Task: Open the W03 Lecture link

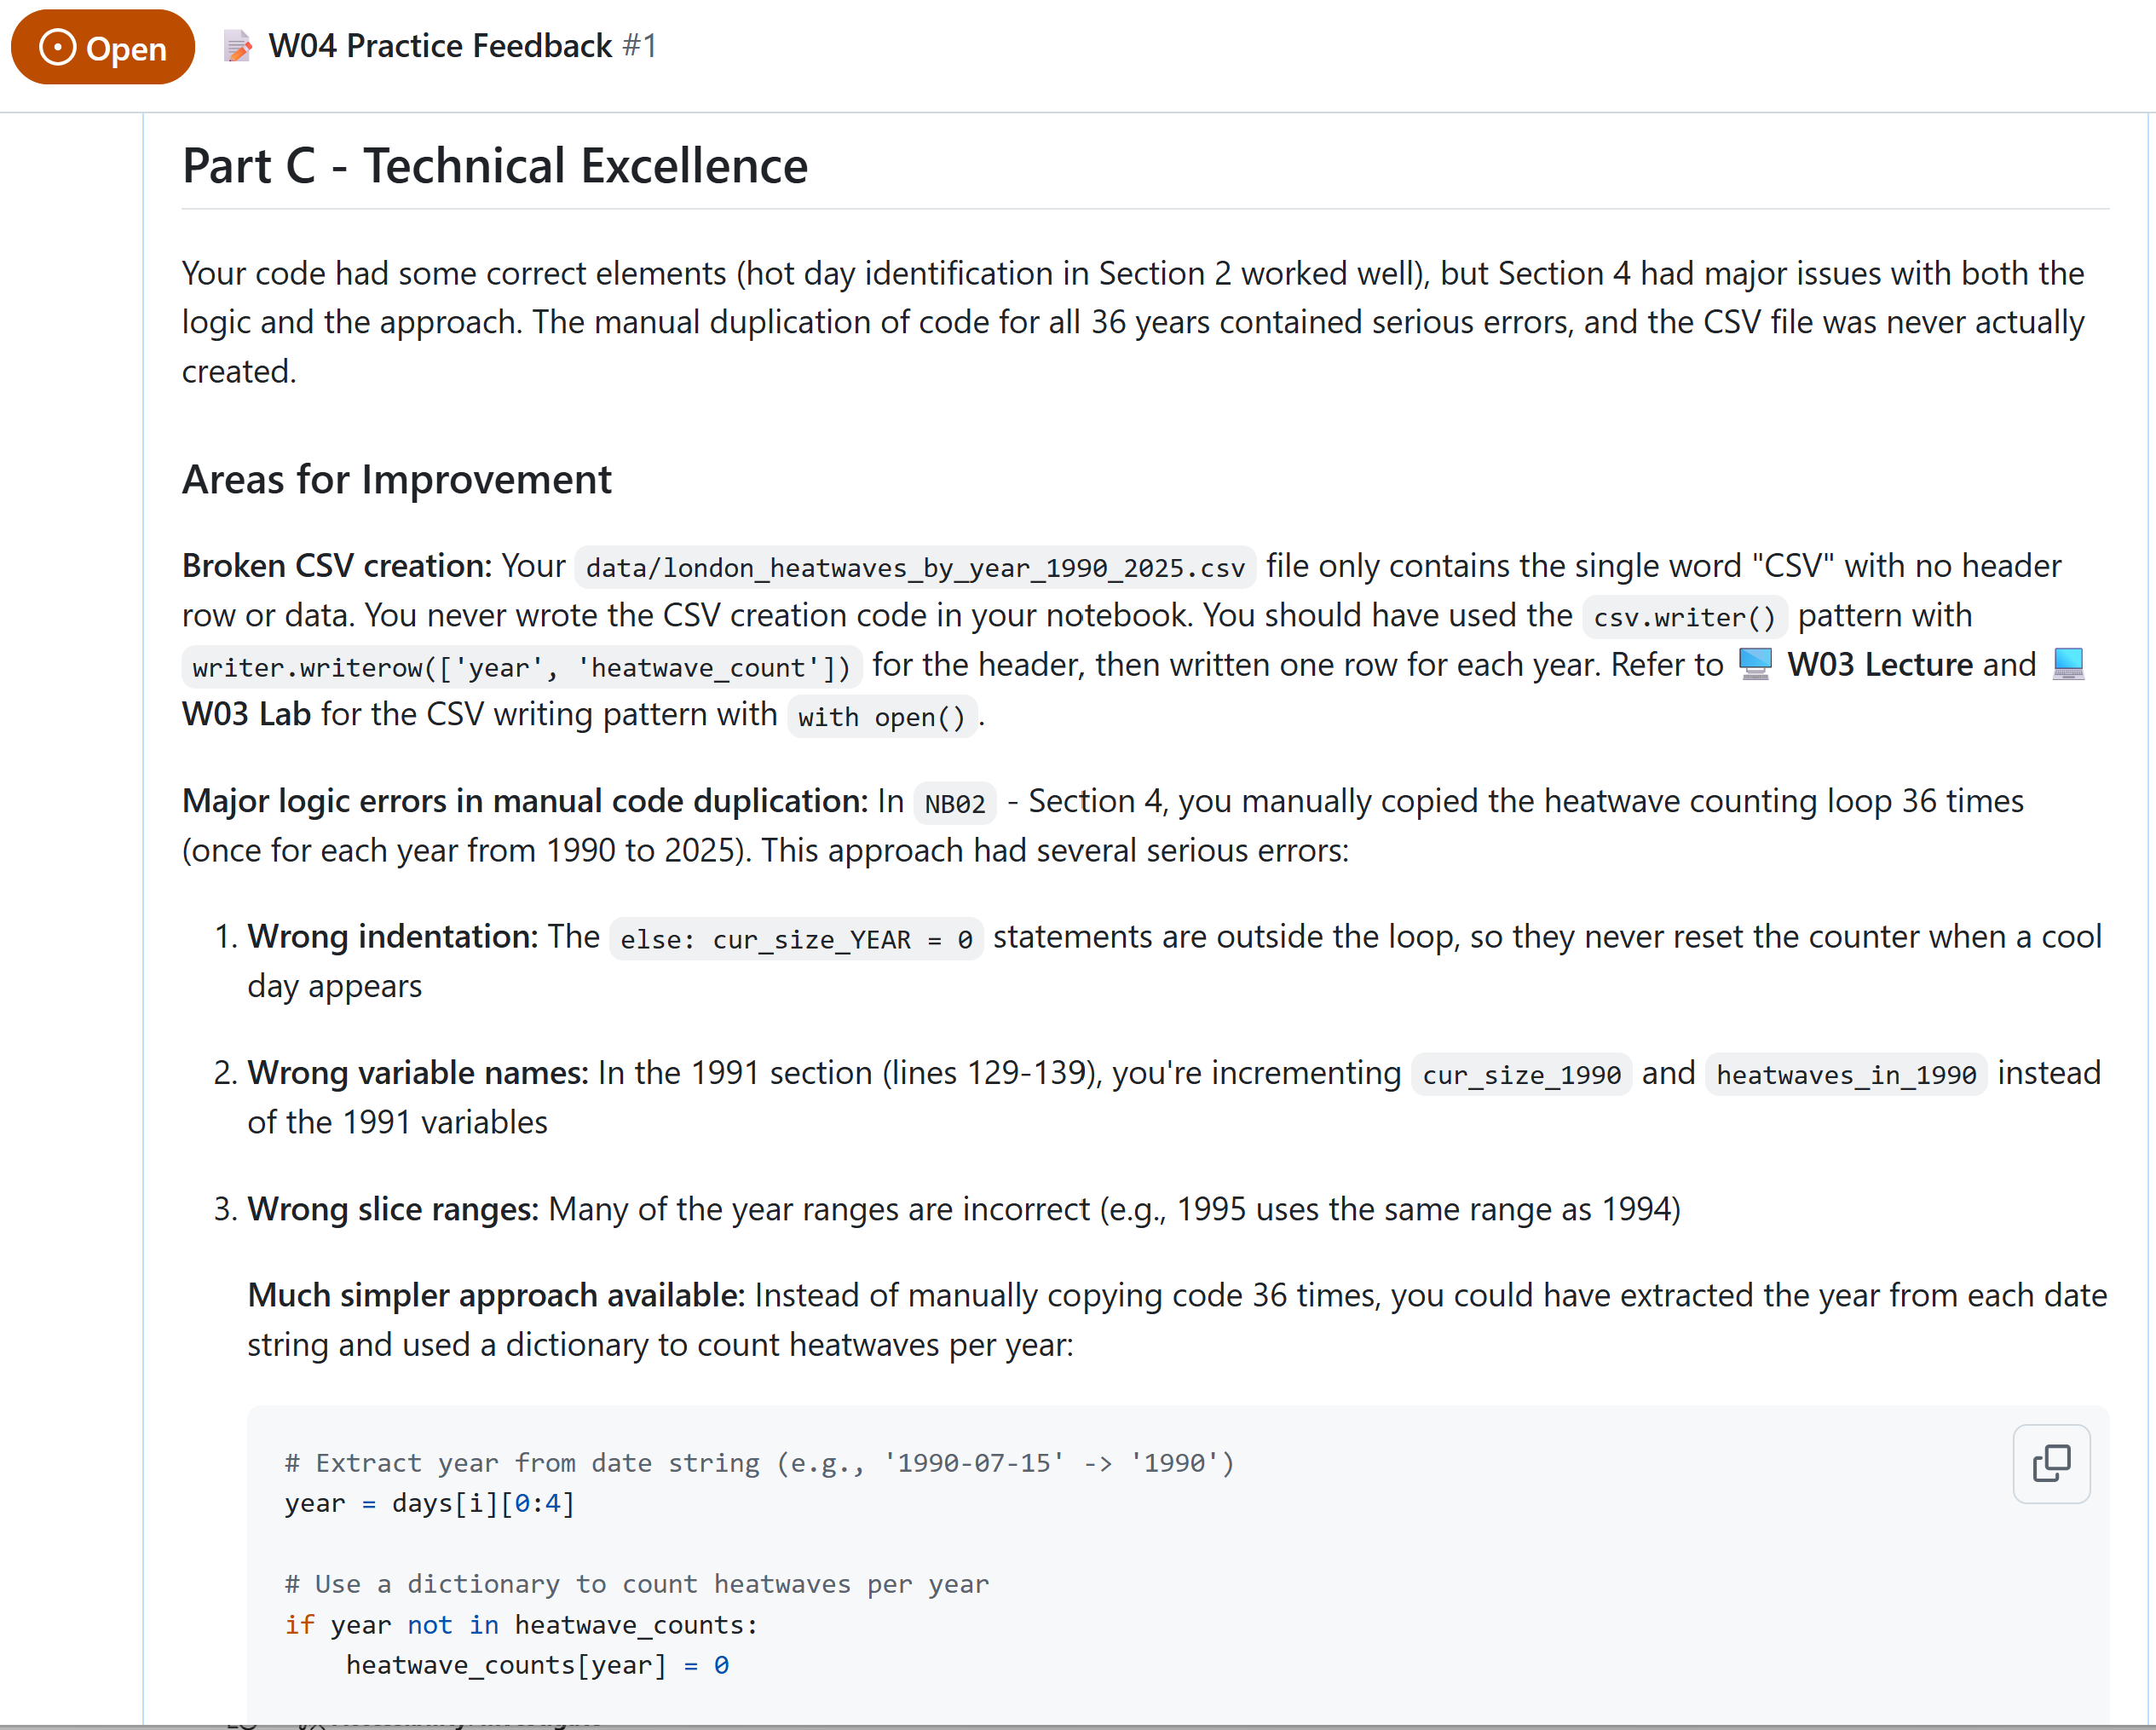Action: [1879, 665]
